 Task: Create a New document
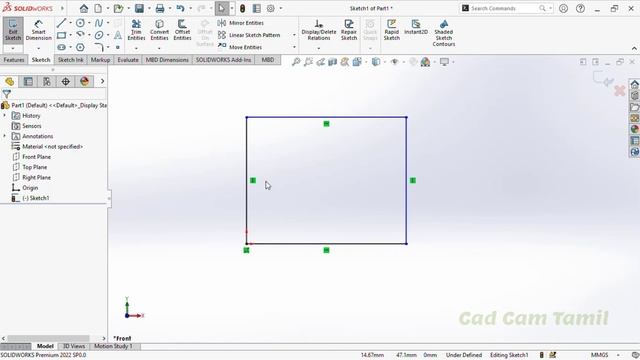pyautogui.click(x=98, y=8)
